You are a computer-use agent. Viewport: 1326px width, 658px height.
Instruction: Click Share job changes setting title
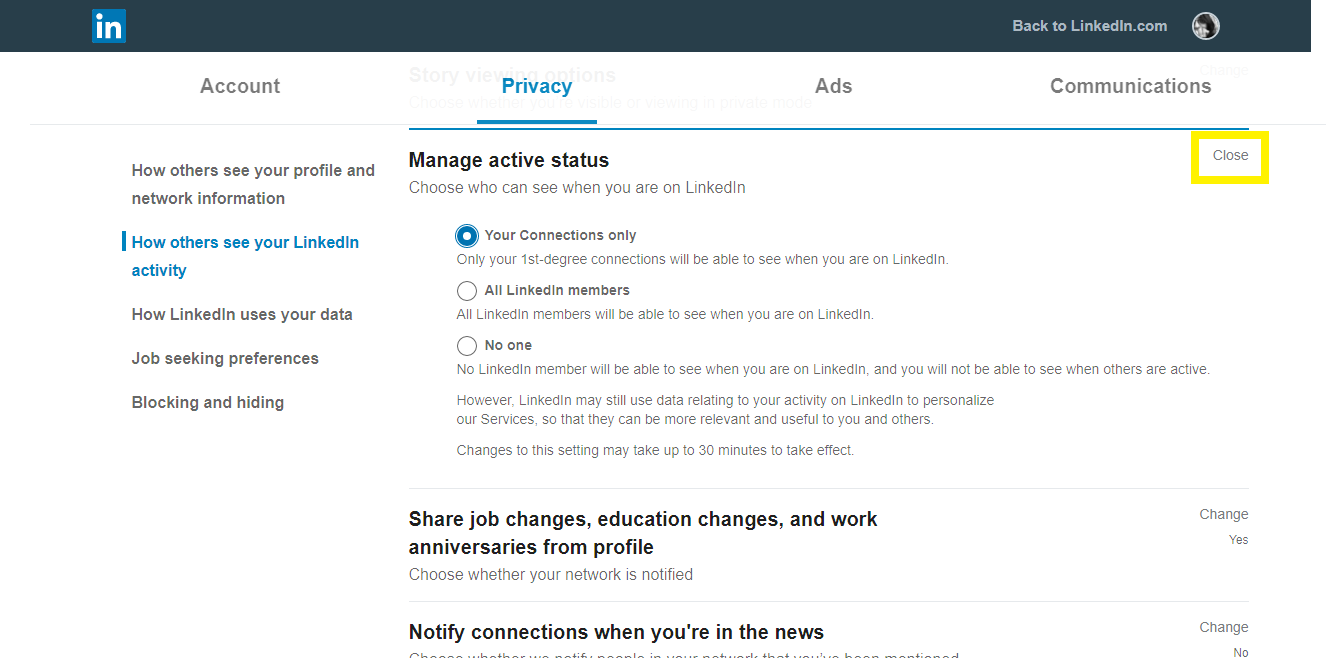(x=643, y=533)
